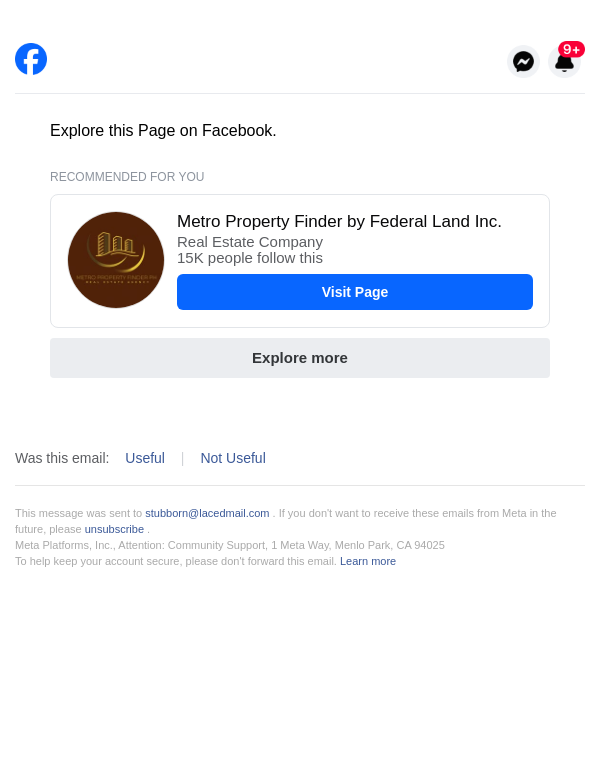Click the keep your account secure notice
Image resolution: width=600 pixels, height=768 pixels.
(176, 561)
